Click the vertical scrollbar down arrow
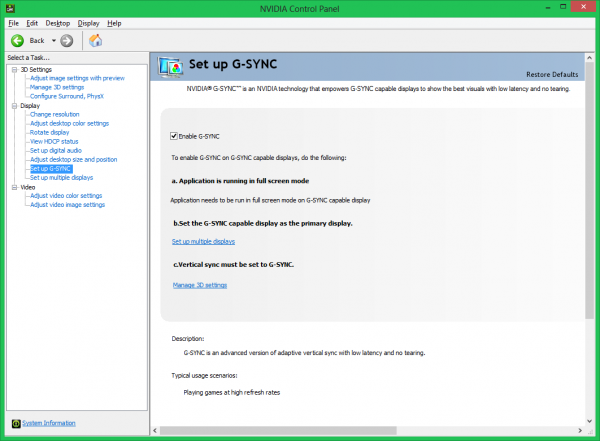Screen dimensions: 600x441 tap(589, 421)
